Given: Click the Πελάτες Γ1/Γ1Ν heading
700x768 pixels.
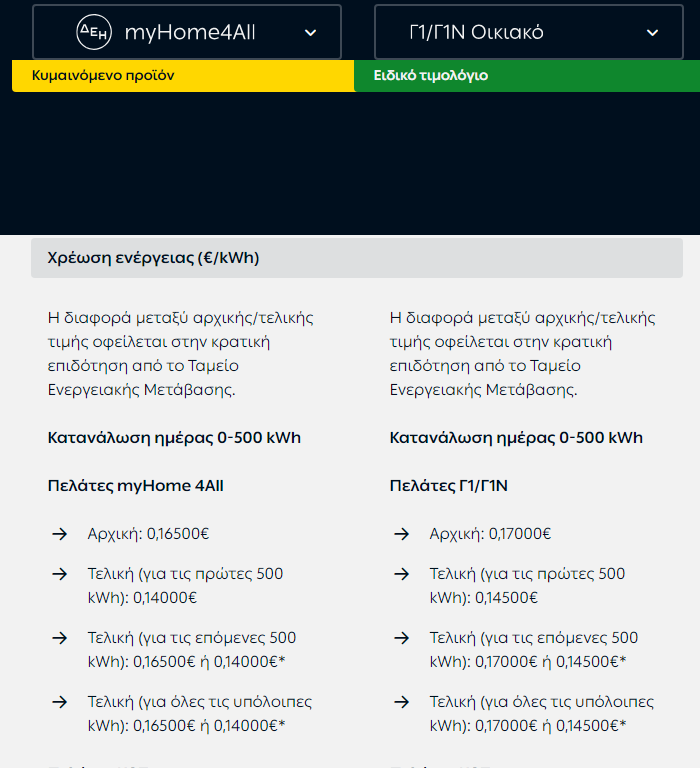Looking at the screenshot, I should tap(448, 486).
